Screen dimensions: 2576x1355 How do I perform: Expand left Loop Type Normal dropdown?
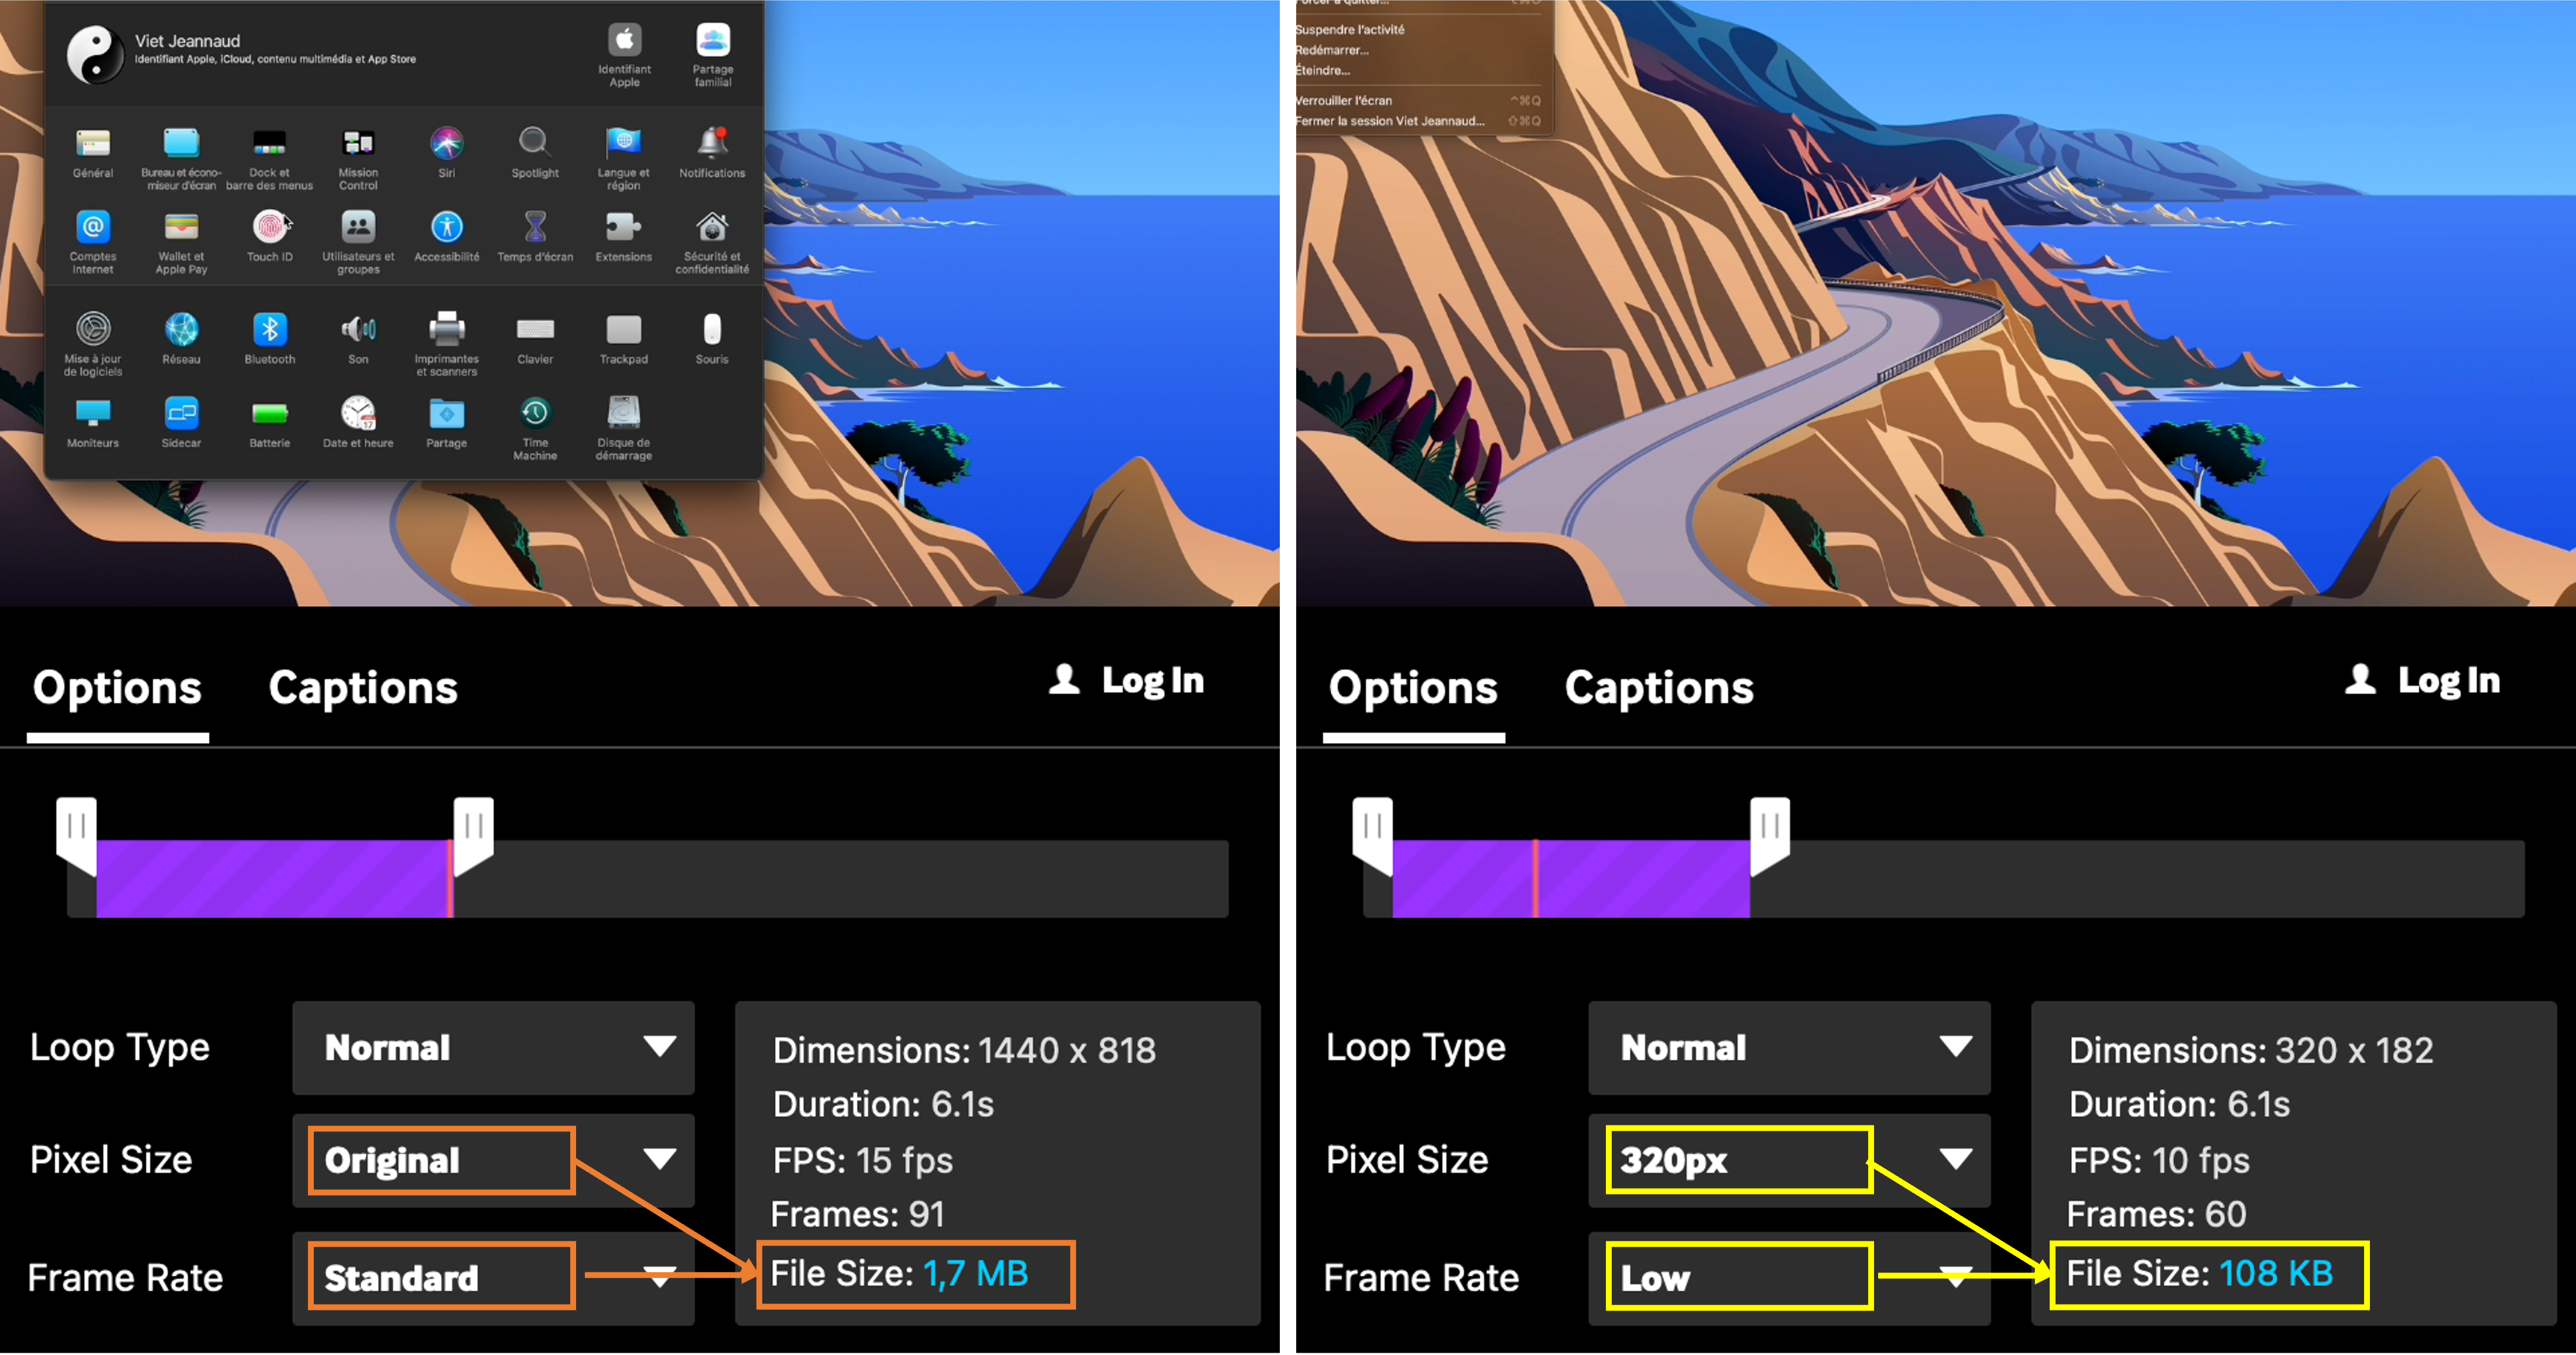(493, 1047)
